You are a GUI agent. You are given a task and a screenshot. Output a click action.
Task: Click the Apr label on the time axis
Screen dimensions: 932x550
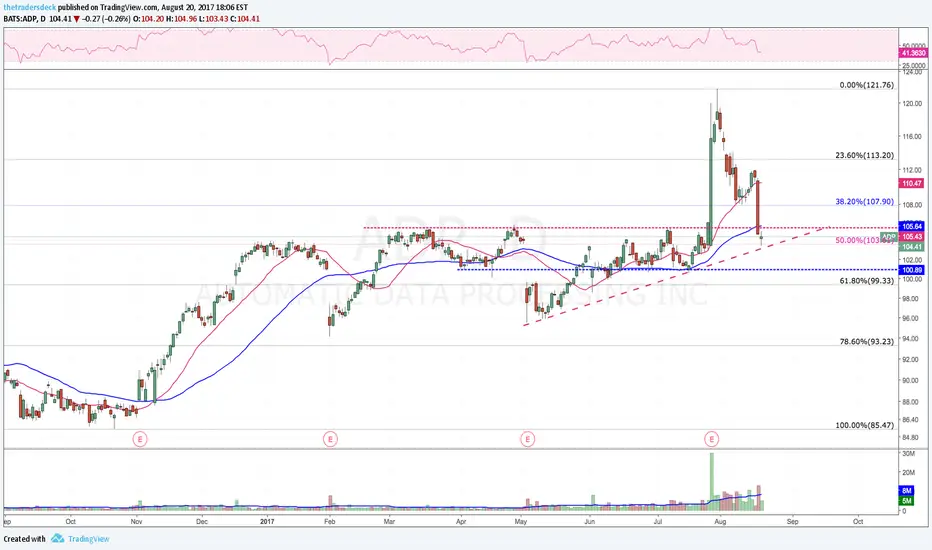click(x=461, y=521)
